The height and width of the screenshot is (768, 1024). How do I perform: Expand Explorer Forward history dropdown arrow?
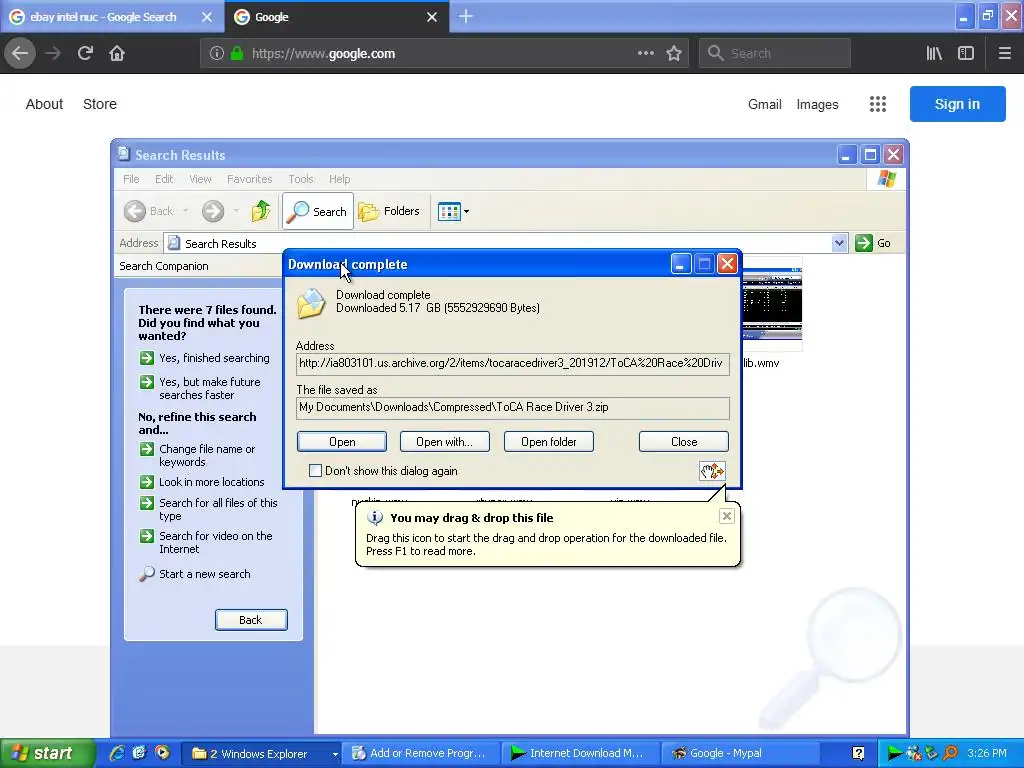236,211
